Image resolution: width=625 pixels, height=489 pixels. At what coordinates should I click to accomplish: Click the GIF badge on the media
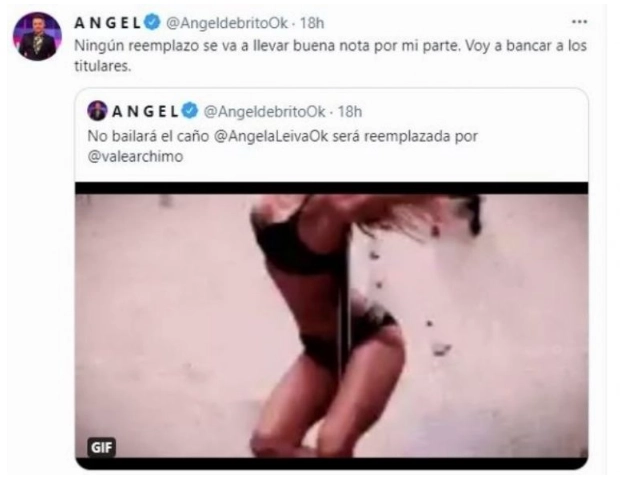pyautogui.click(x=102, y=448)
